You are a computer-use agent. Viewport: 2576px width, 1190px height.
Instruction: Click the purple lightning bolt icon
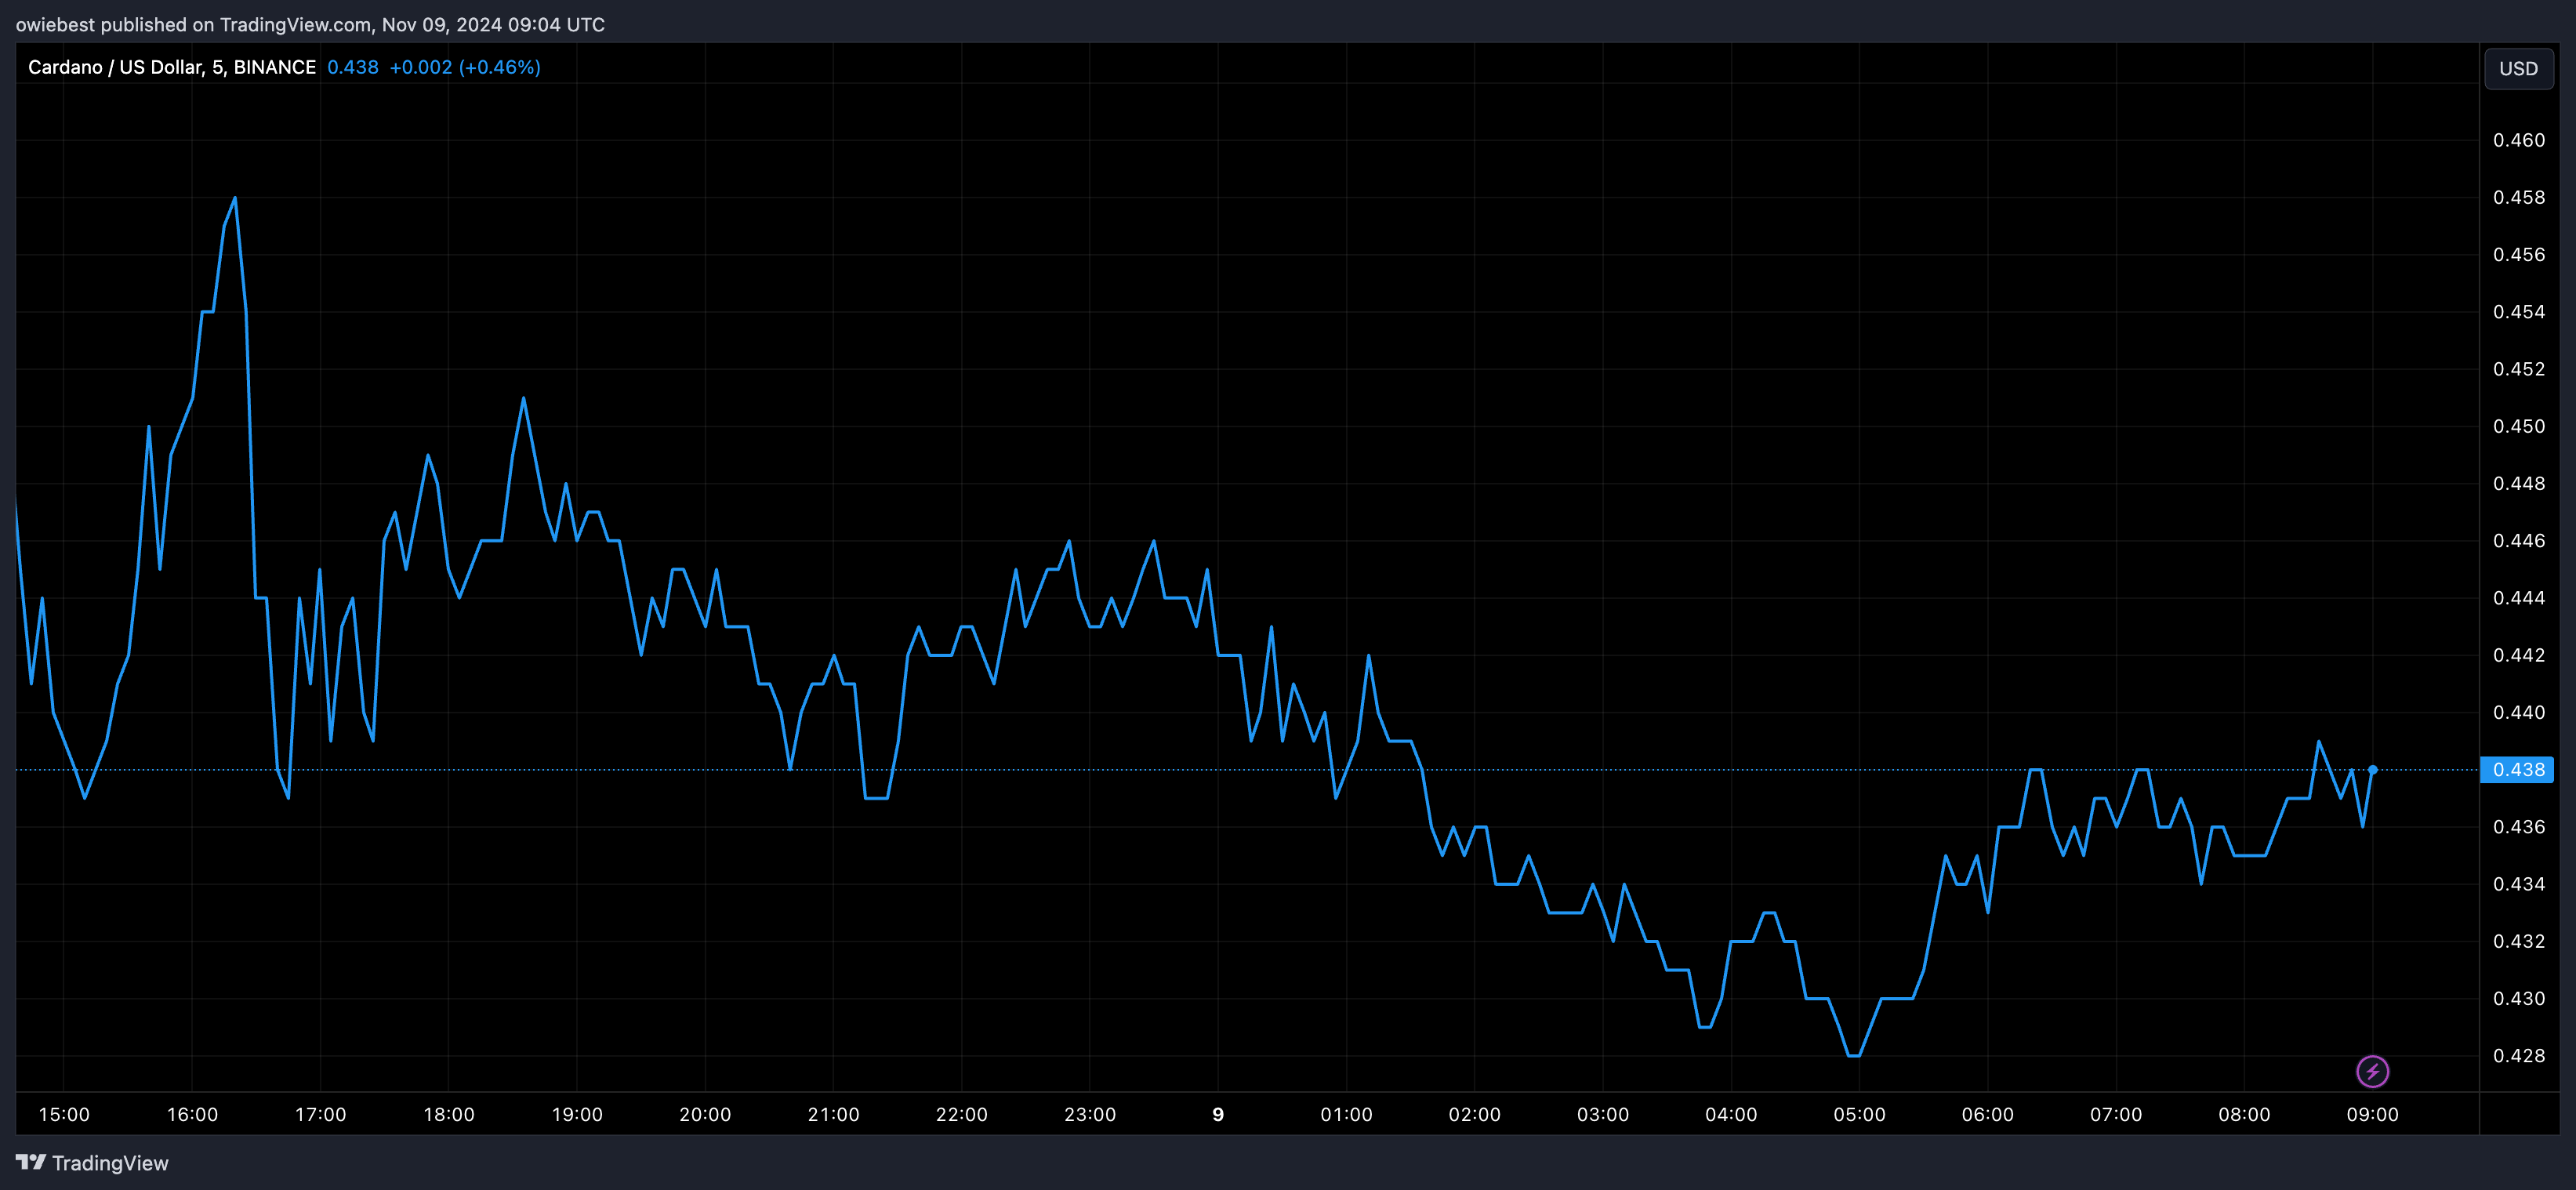tap(2372, 1071)
